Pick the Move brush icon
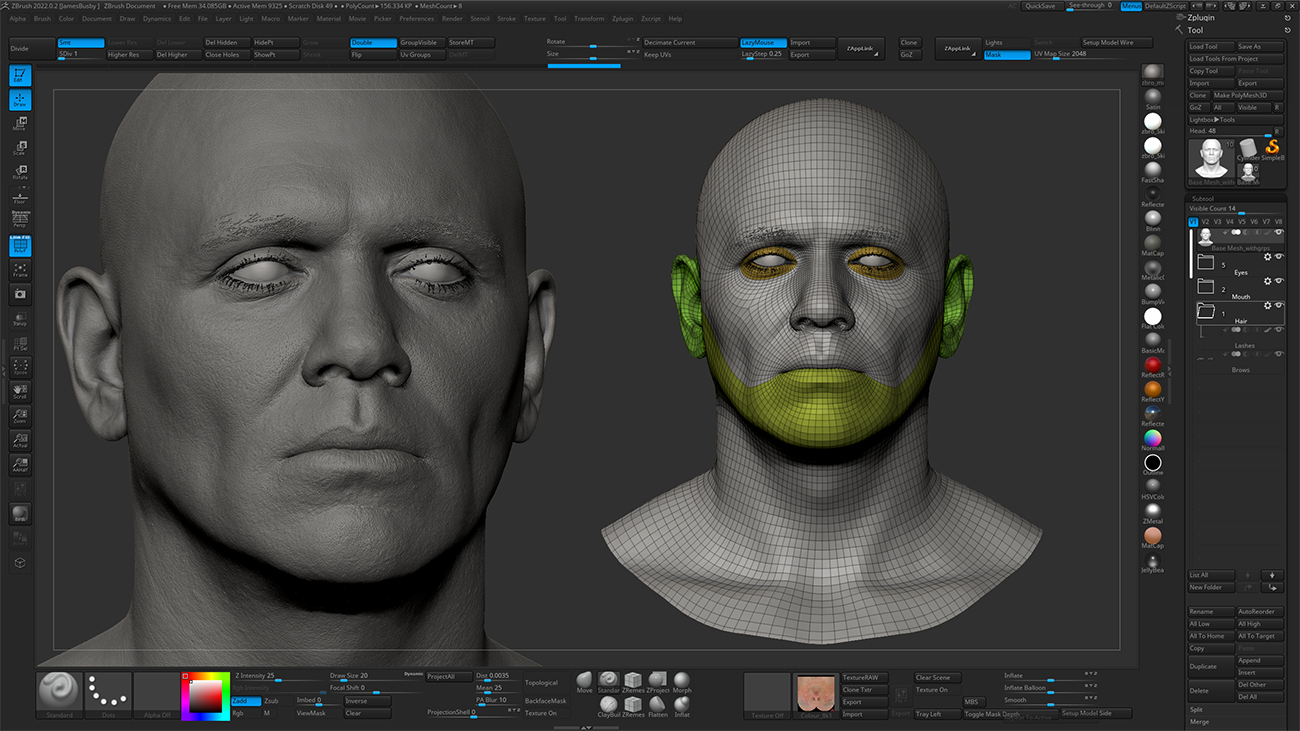This screenshot has width=1300, height=731. click(584, 681)
